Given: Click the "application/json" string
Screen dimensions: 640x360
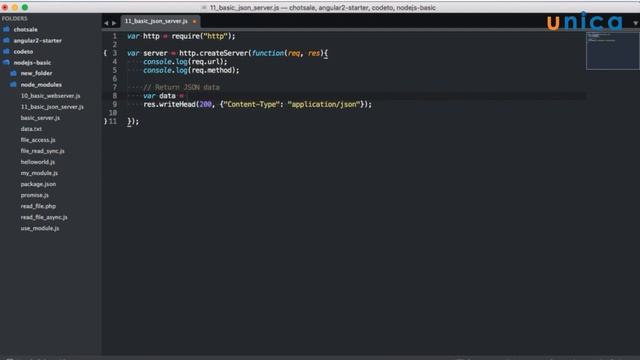Looking at the screenshot, I should (x=324, y=104).
